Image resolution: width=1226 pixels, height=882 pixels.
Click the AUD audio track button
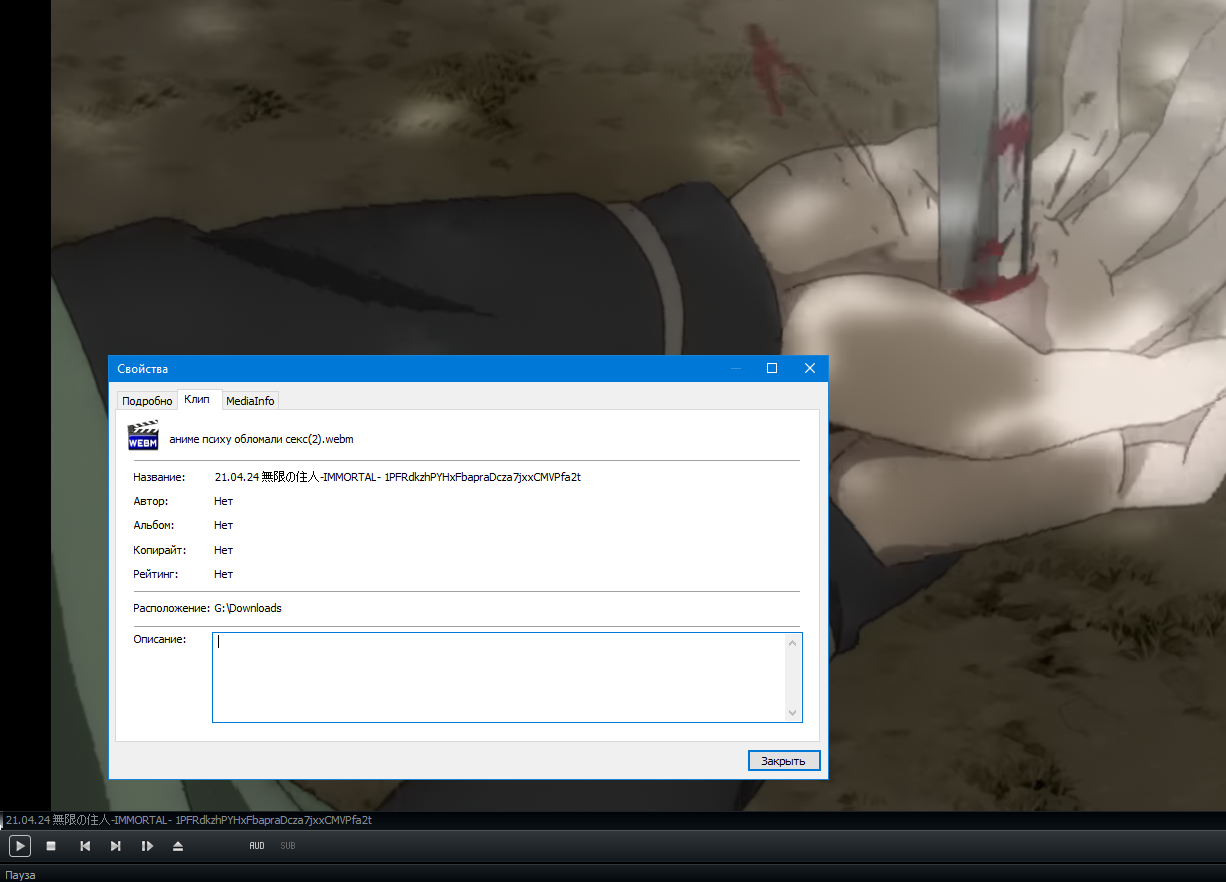[x=257, y=846]
